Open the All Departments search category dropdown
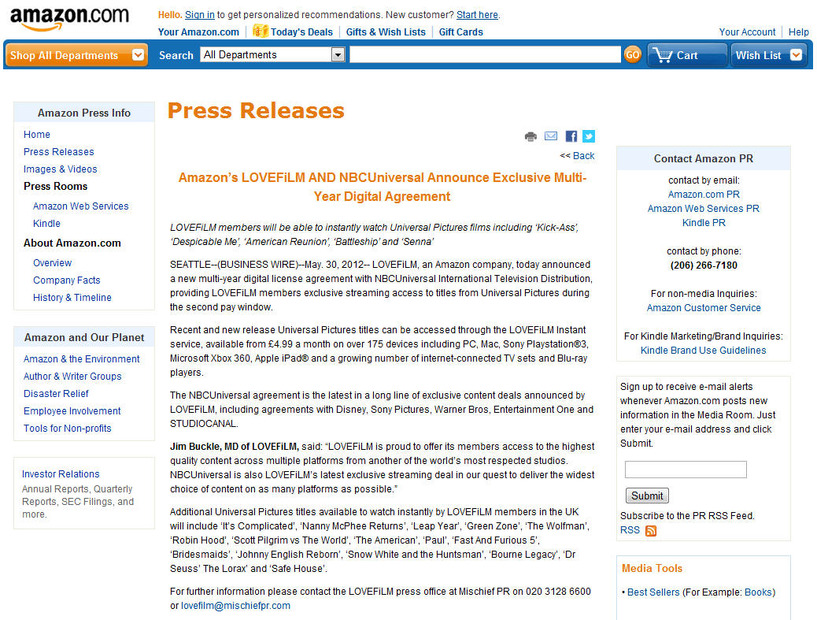817x620 pixels. click(x=273, y=54)
